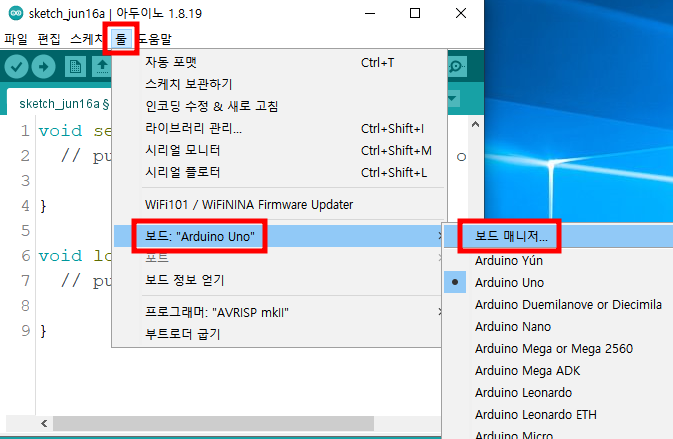The image size is (673, 439).
Task: Open 보드 매니저... in the submenu
Action: point(558,236)
